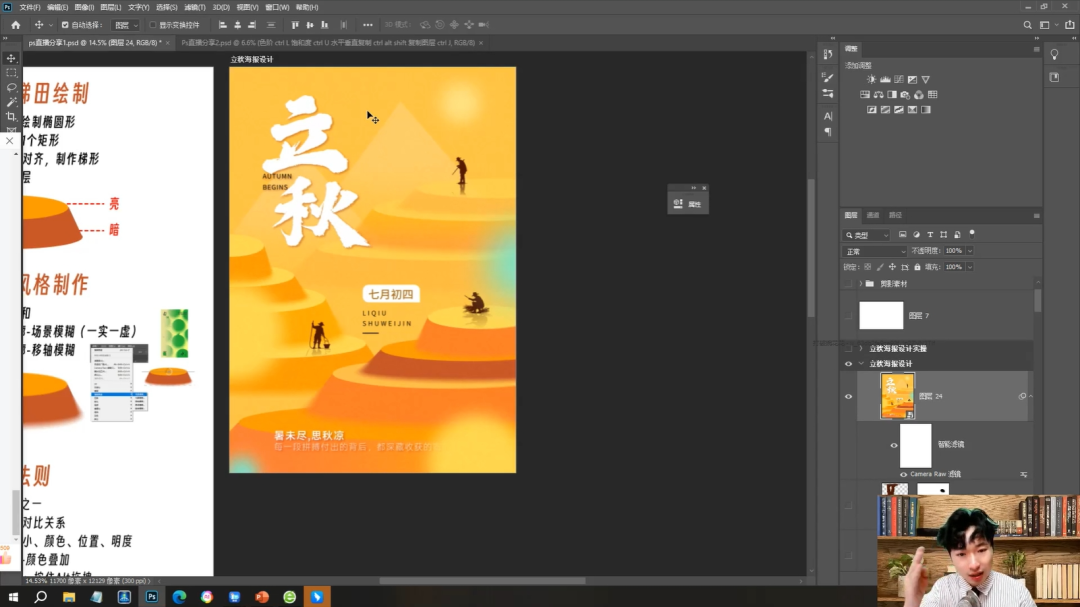Click the Home icon in options bar
The height and width of the screenshot is (607, 1080).
[x=16, y=25]
